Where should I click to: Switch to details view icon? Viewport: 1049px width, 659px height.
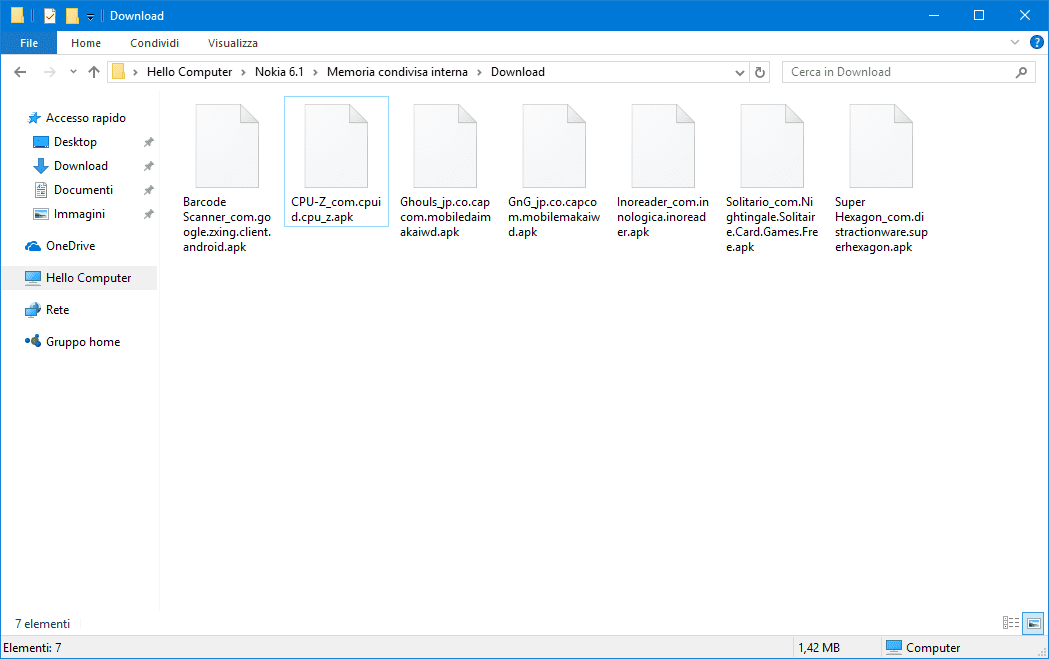(x=1011, y=623)
